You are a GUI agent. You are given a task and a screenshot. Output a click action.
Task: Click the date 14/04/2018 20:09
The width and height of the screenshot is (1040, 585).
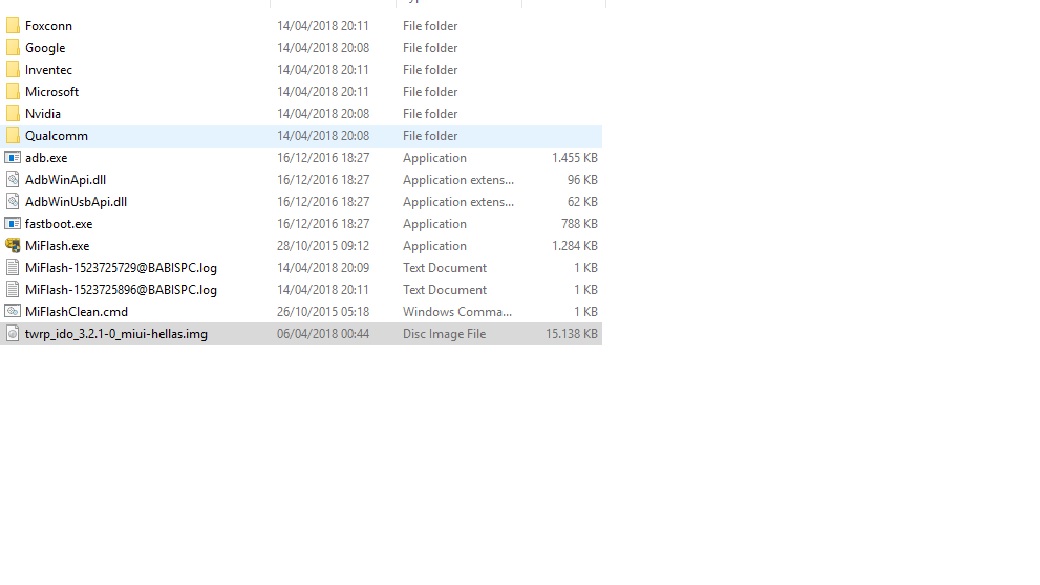click(323, 267)
